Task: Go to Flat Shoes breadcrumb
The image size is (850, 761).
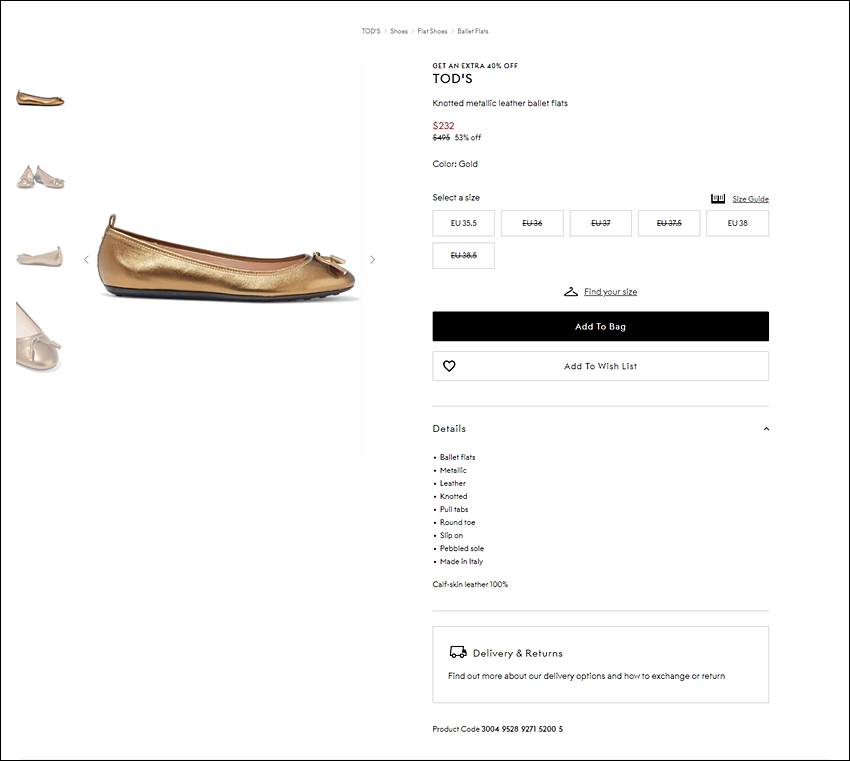Action: pos(432,31)
